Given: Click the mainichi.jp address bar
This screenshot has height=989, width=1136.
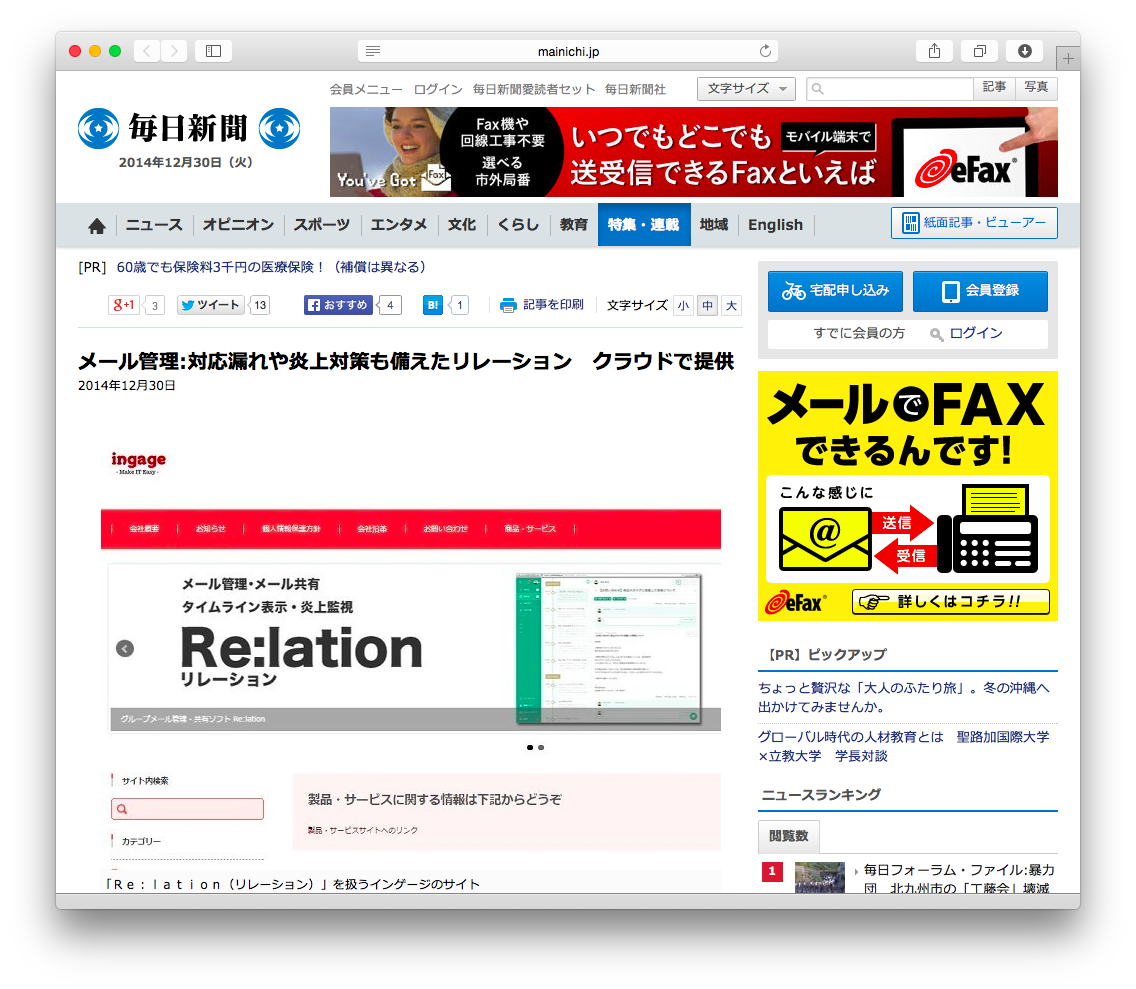Looking at the screenshot, I should [x=568, y=51].
